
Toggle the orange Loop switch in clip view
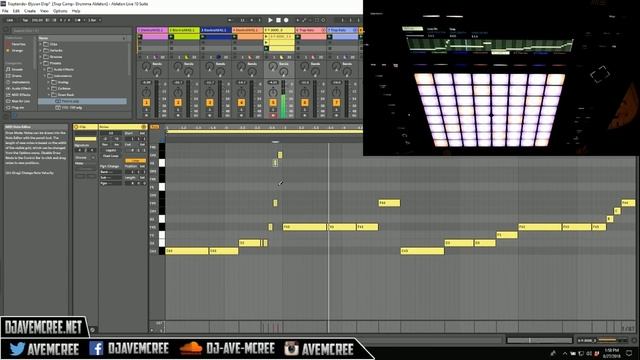pyautogui.click(x=135, y=161)
